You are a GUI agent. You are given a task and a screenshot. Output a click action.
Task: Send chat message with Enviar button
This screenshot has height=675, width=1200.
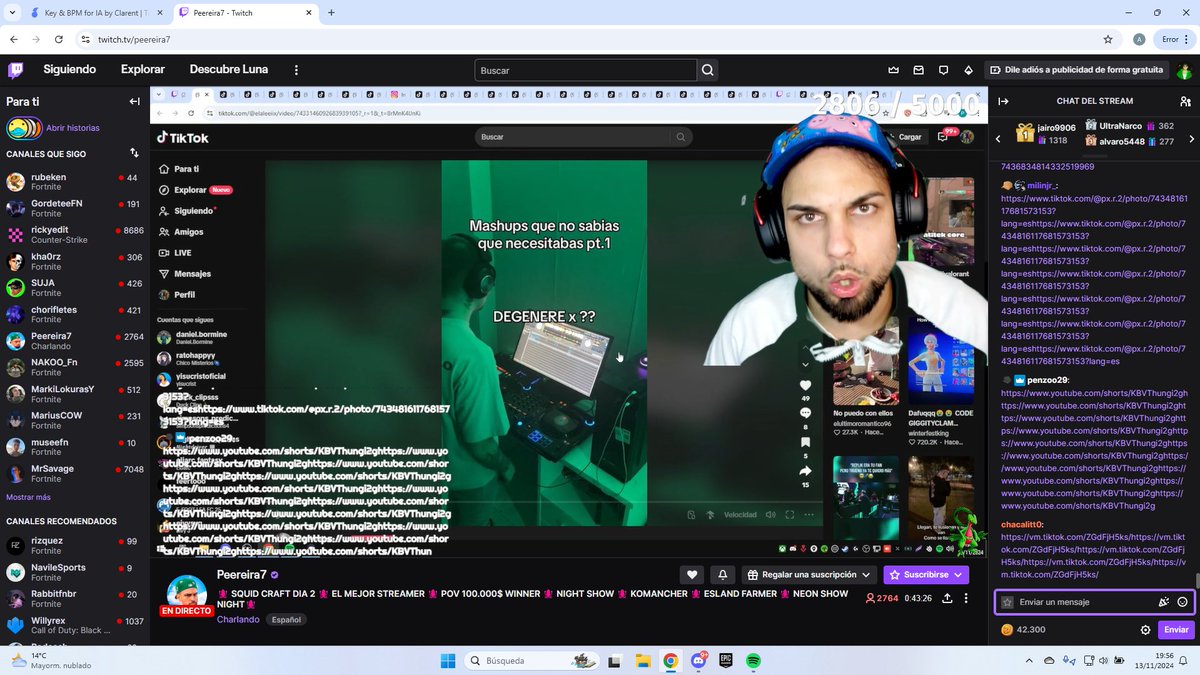(1176, 630)
